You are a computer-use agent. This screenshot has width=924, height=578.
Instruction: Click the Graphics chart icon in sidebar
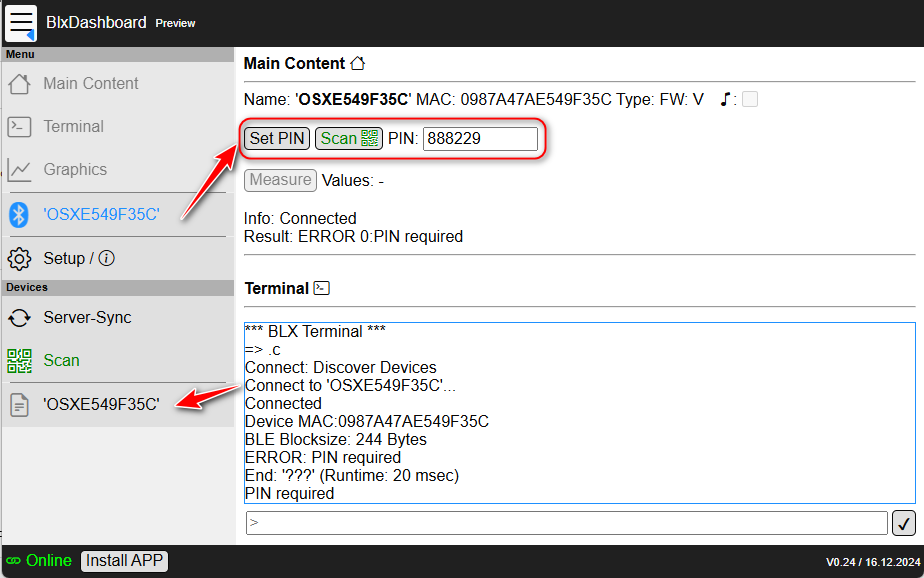[19, 170]
